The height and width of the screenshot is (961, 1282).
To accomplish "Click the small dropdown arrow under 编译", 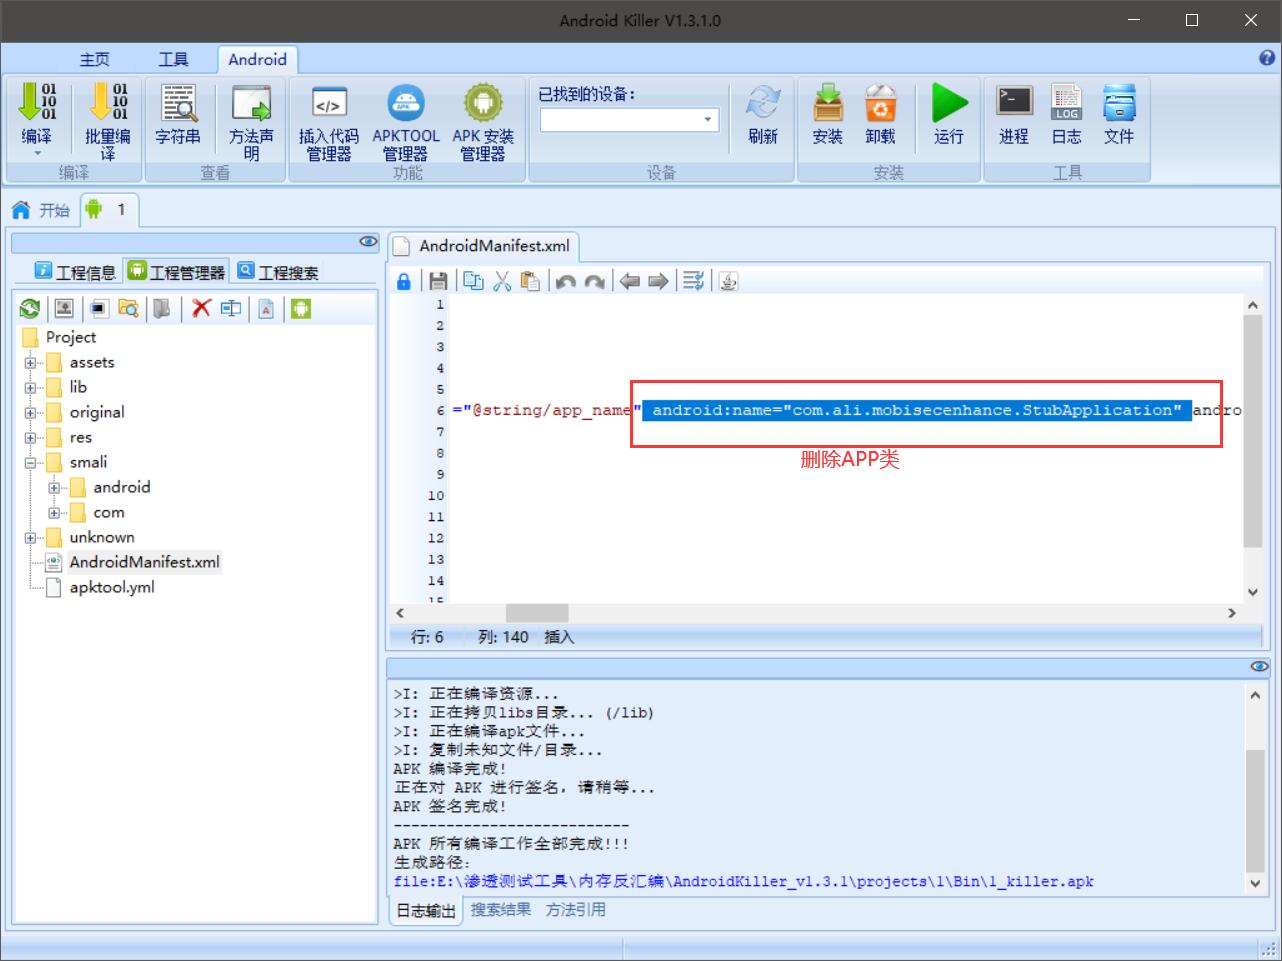I will [38, 154].
